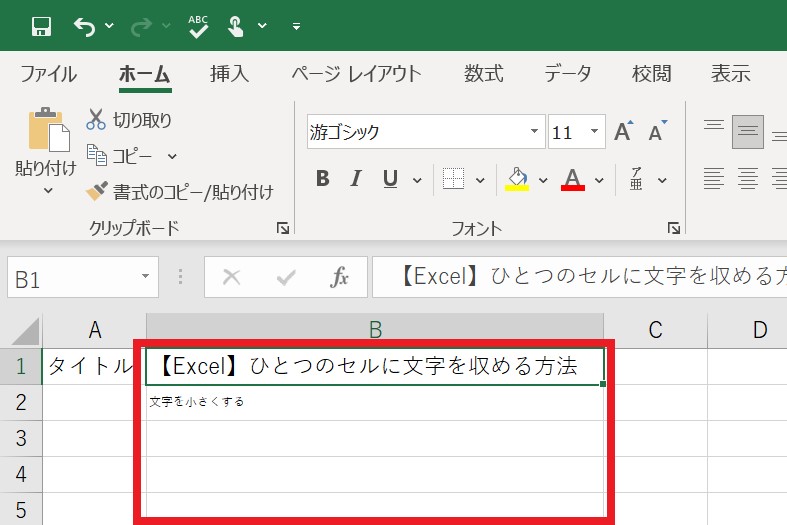Screen dimensions: 787x525
Task: Open the データ tab
Action: click(568, 74)
